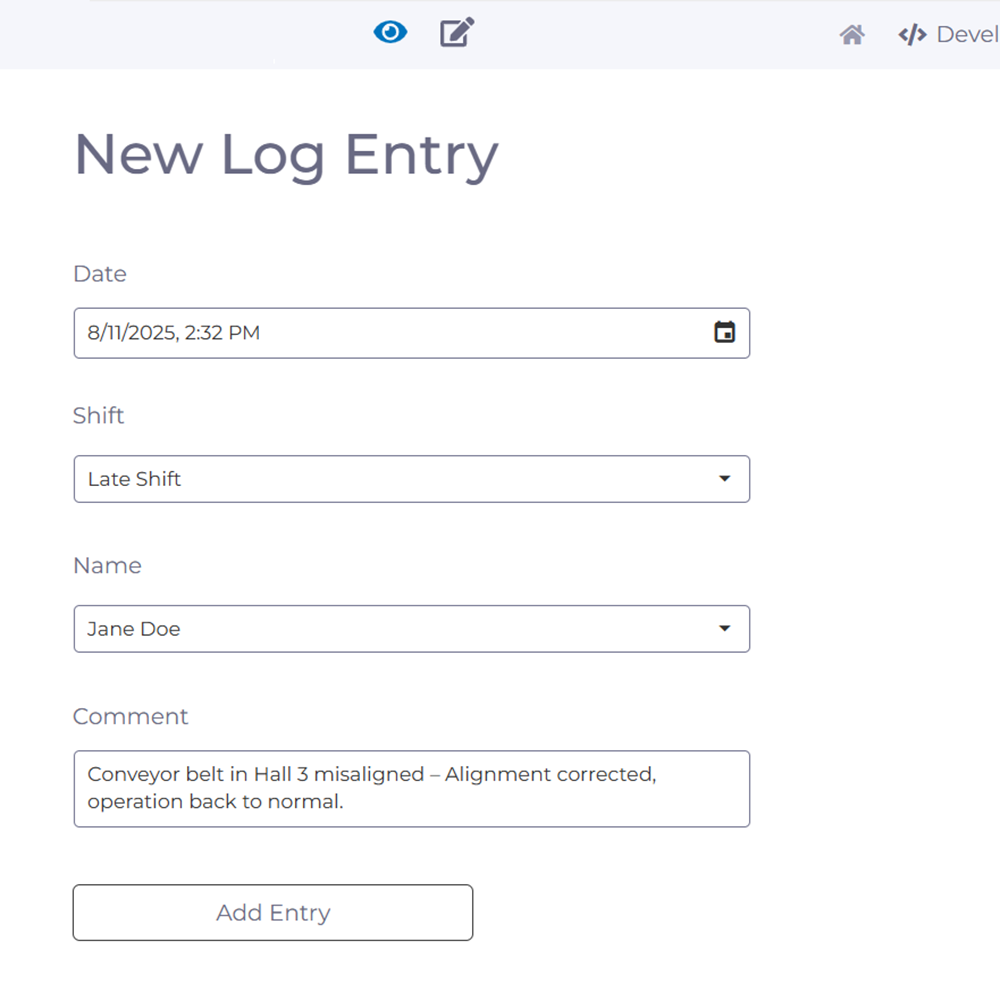Click the New Log Entry heading

point(286,155)
